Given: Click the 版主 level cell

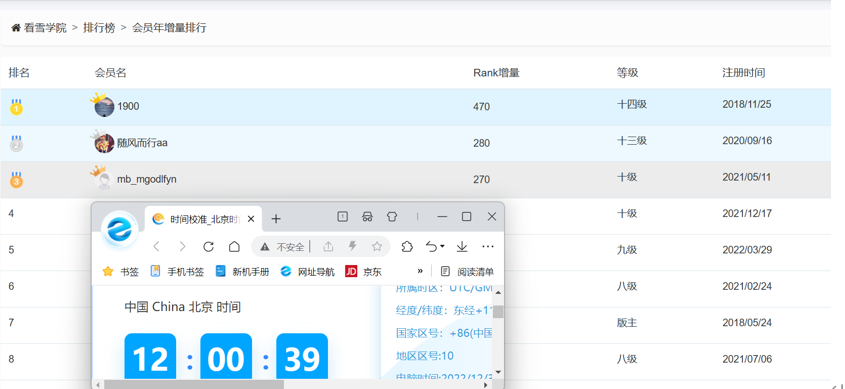Looking at the screenshot, I should click(x=627, y=323).
